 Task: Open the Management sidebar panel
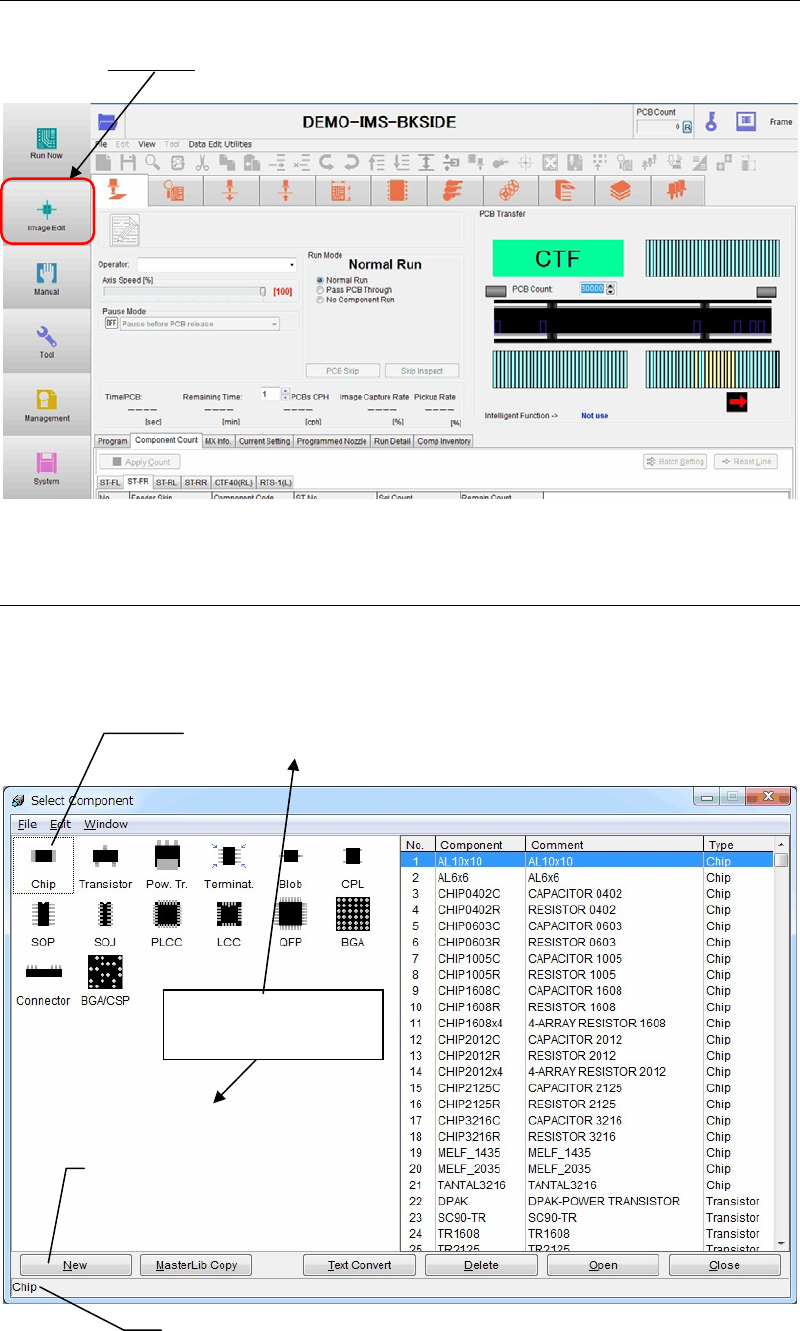[46, 405]
